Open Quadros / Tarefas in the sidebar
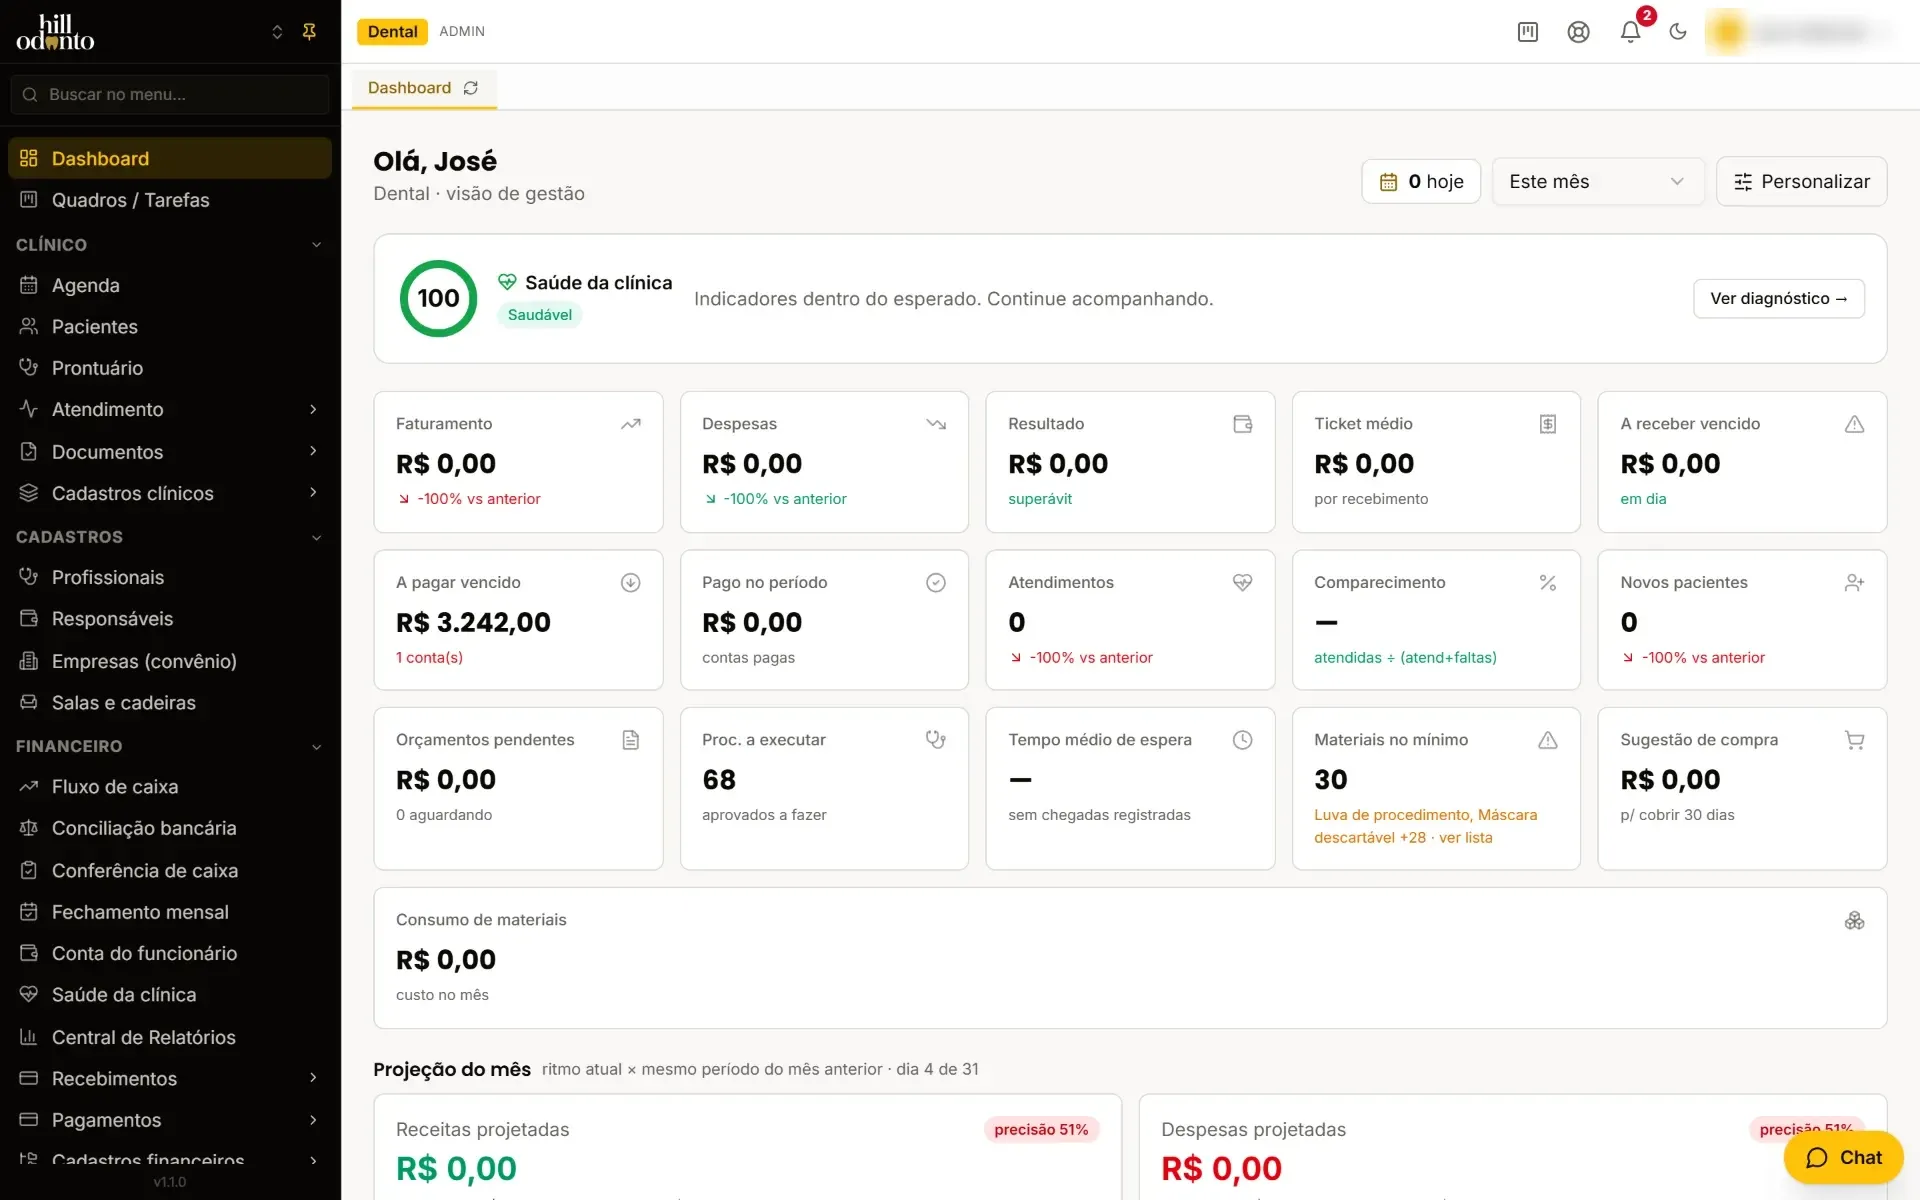This screenshot has width=1920, height=1200. coord(169,200)
